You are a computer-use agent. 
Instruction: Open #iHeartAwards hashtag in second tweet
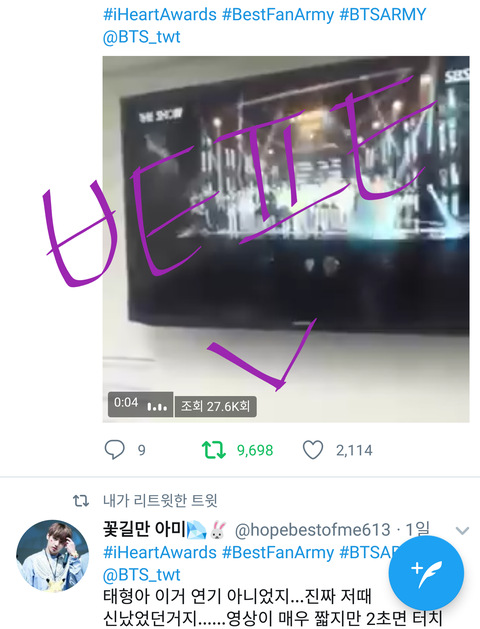pos(160,552)
